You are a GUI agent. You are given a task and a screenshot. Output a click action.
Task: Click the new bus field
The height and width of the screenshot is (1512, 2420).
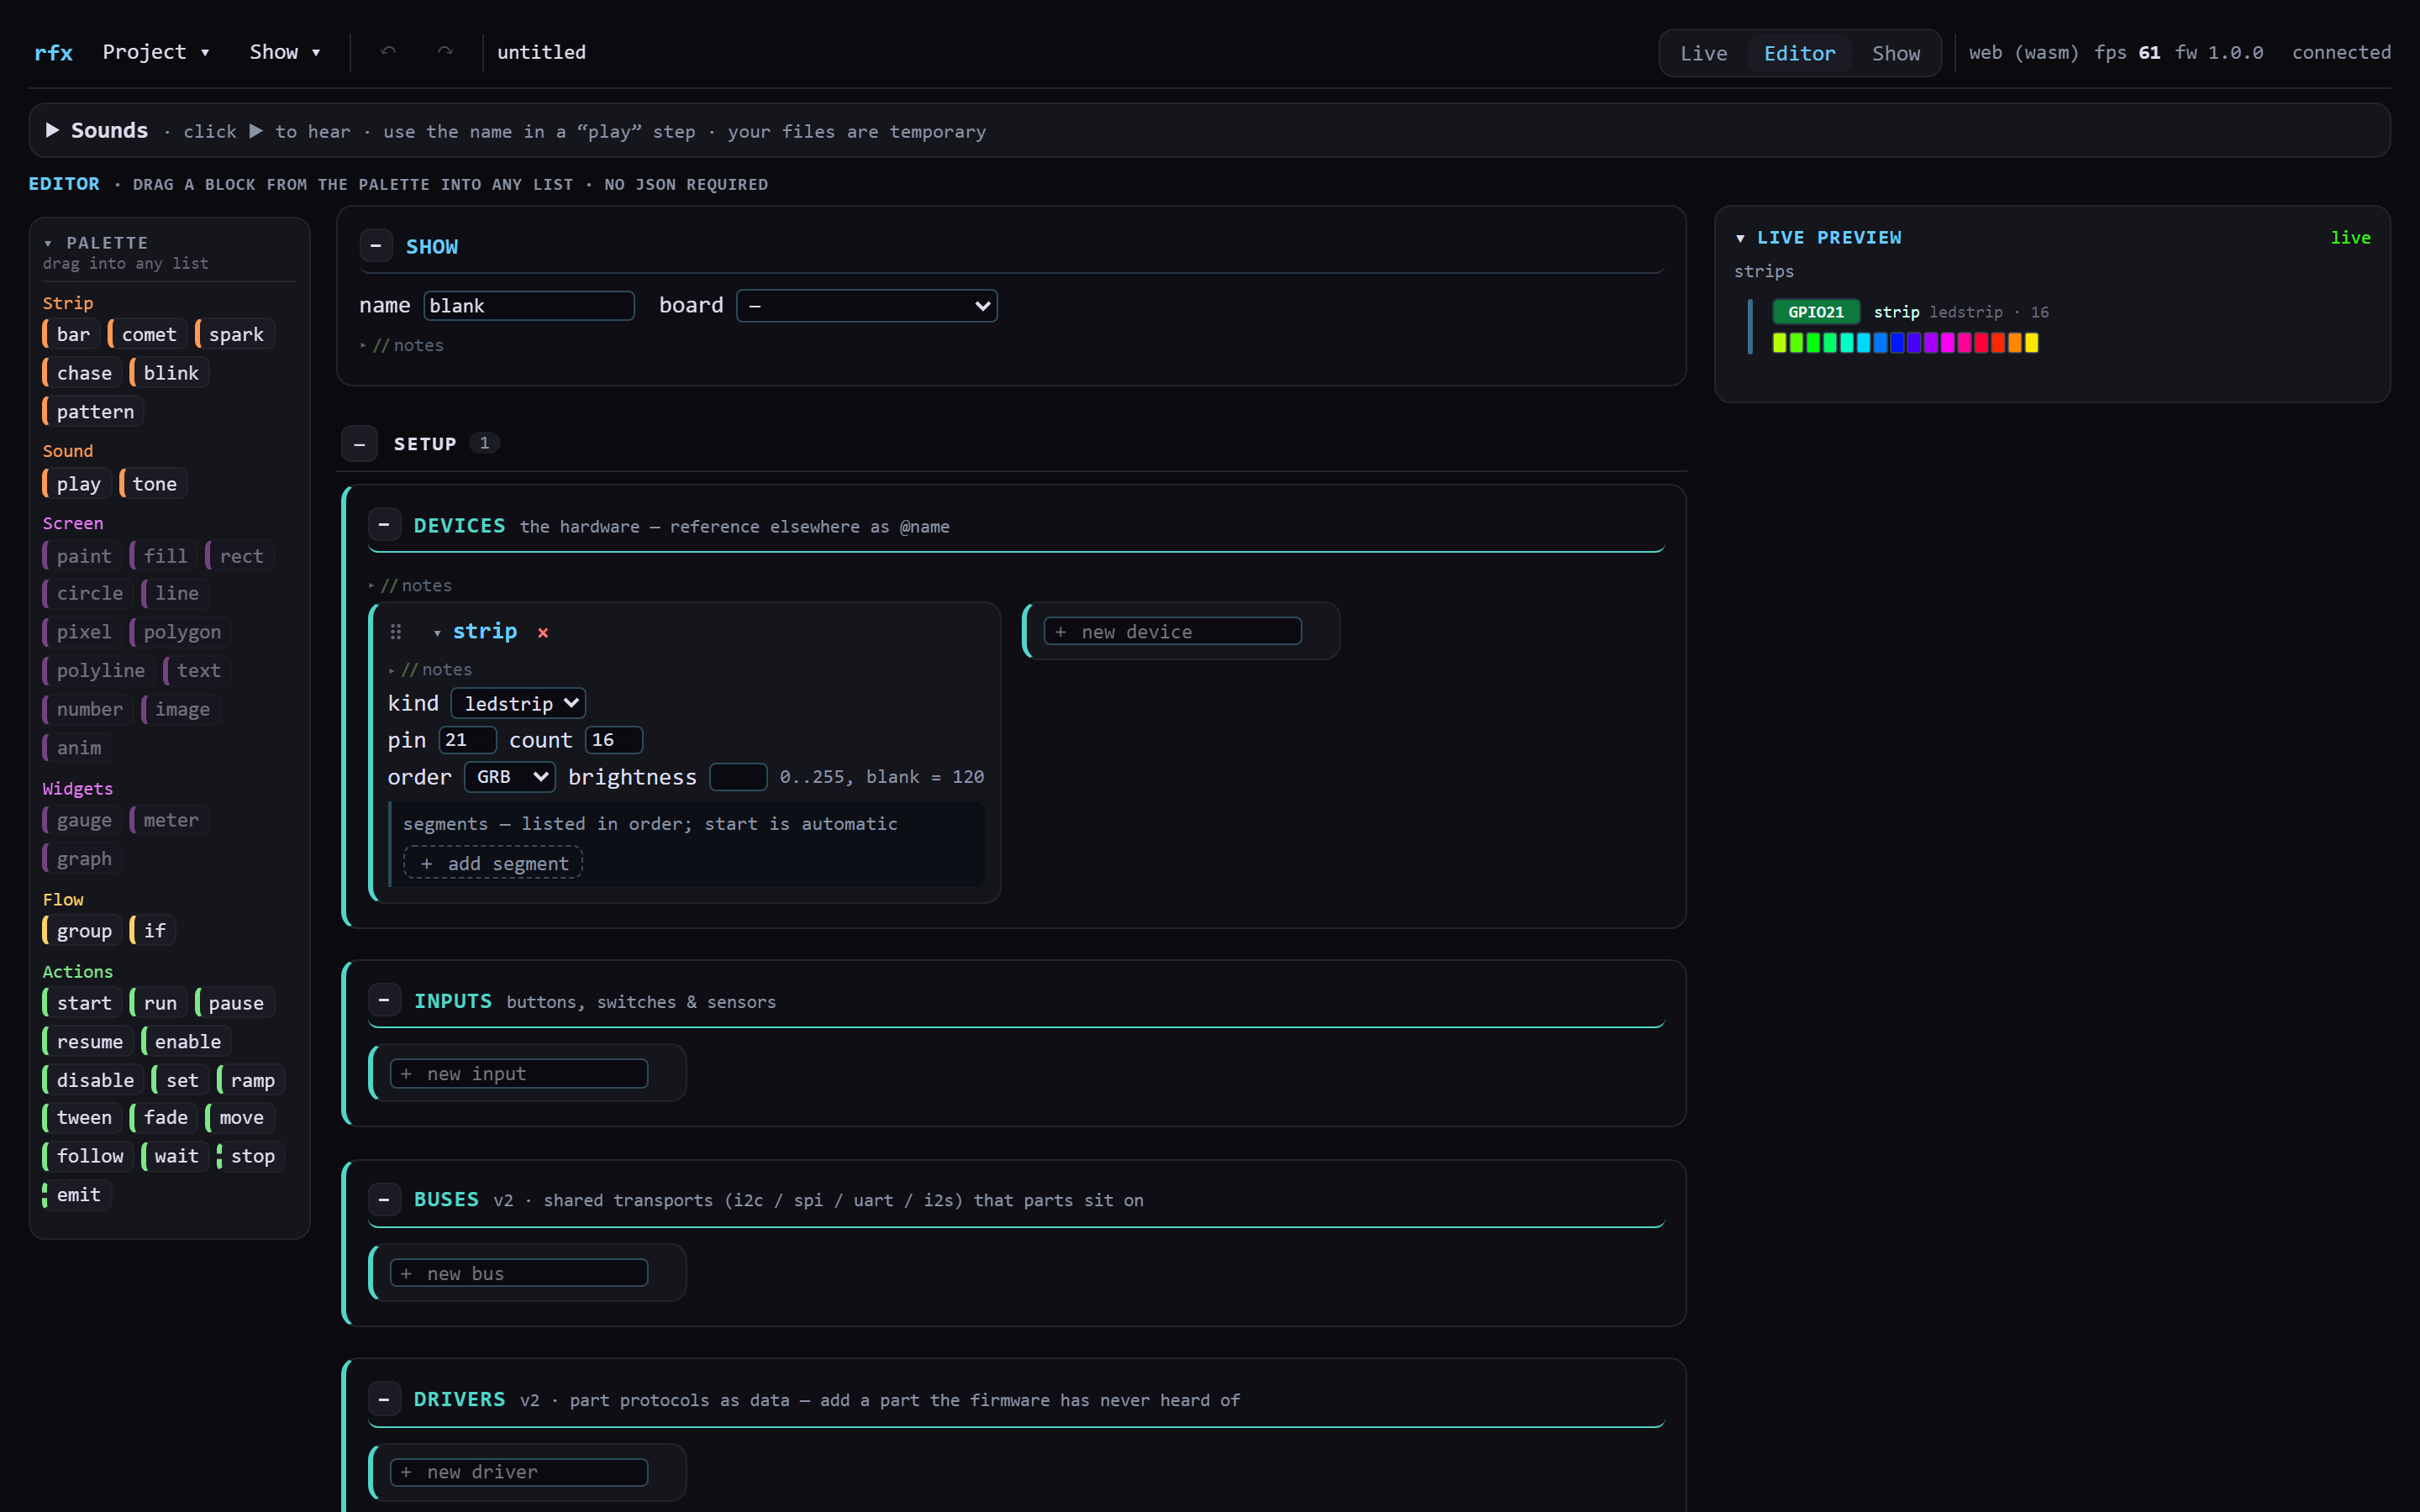click(519, 1273)
